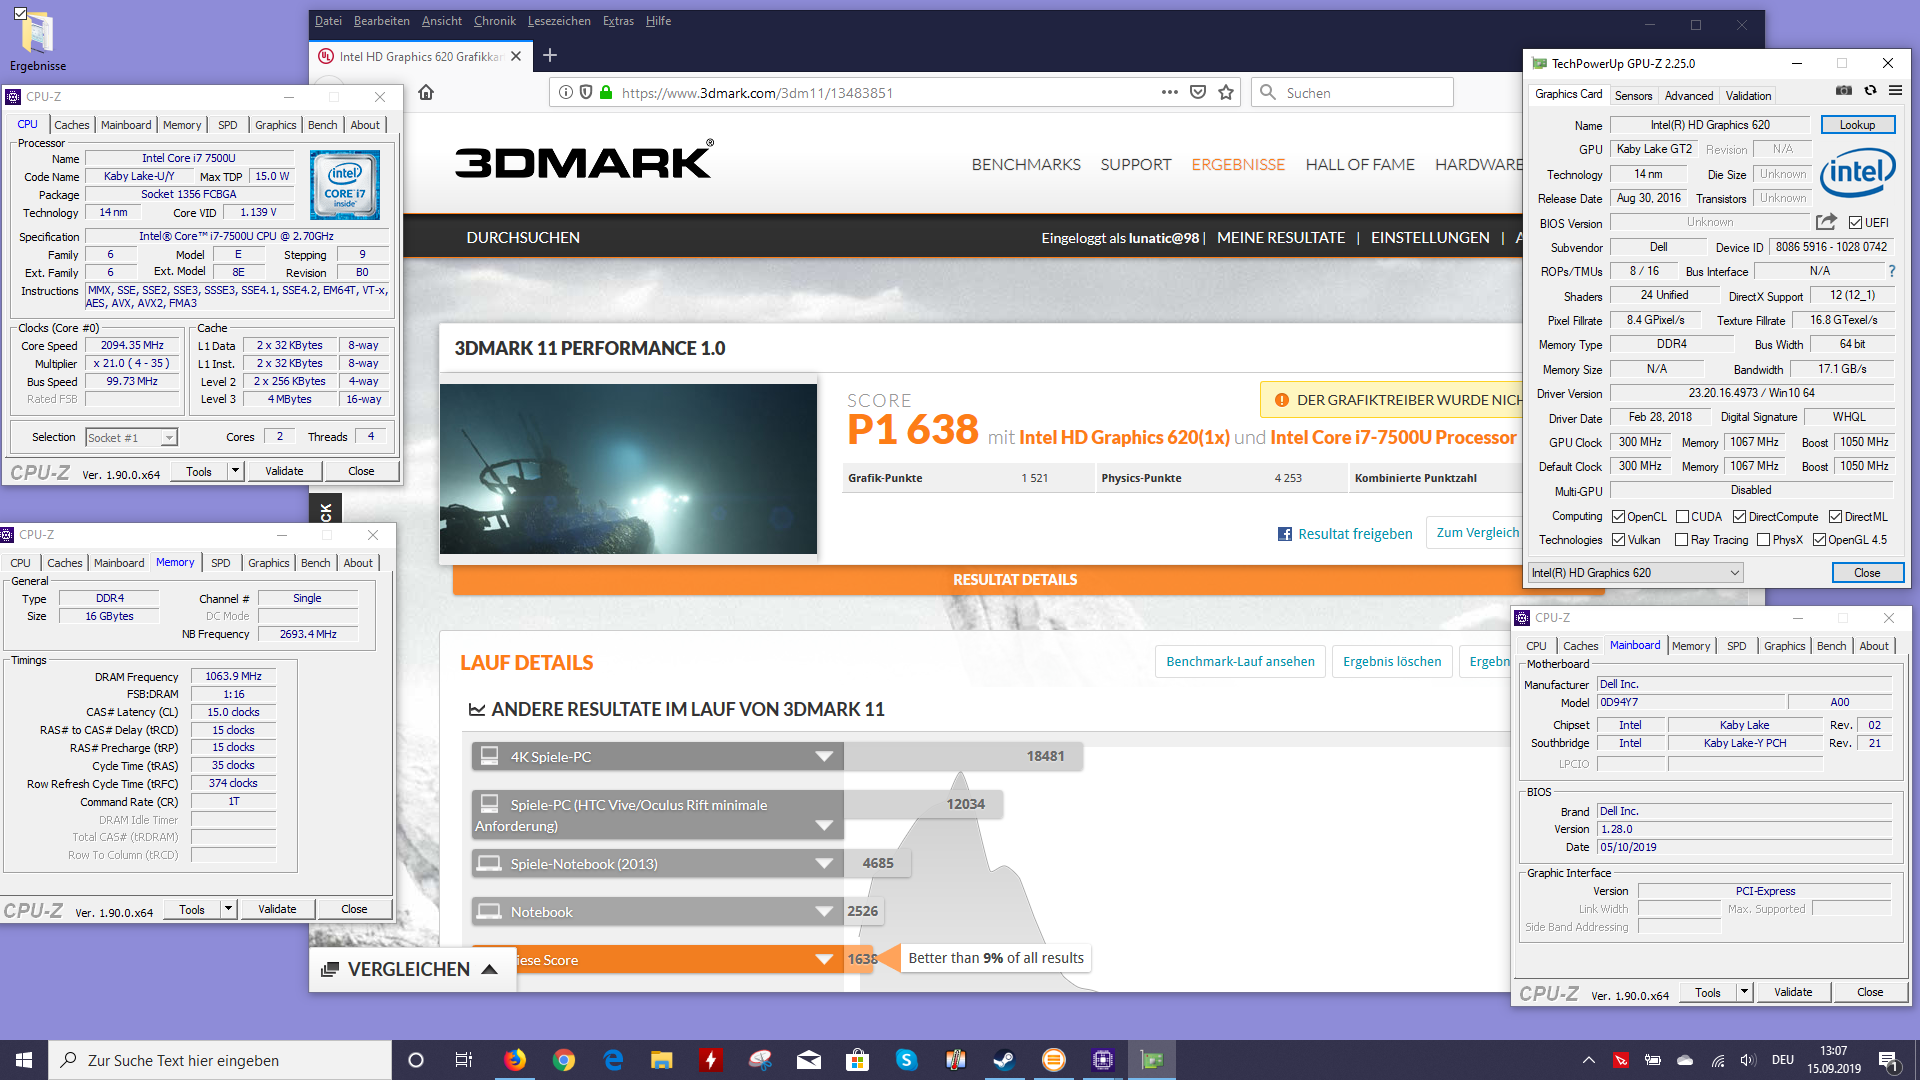Open GPU-Z hamburger menu

coord(1895,91)
